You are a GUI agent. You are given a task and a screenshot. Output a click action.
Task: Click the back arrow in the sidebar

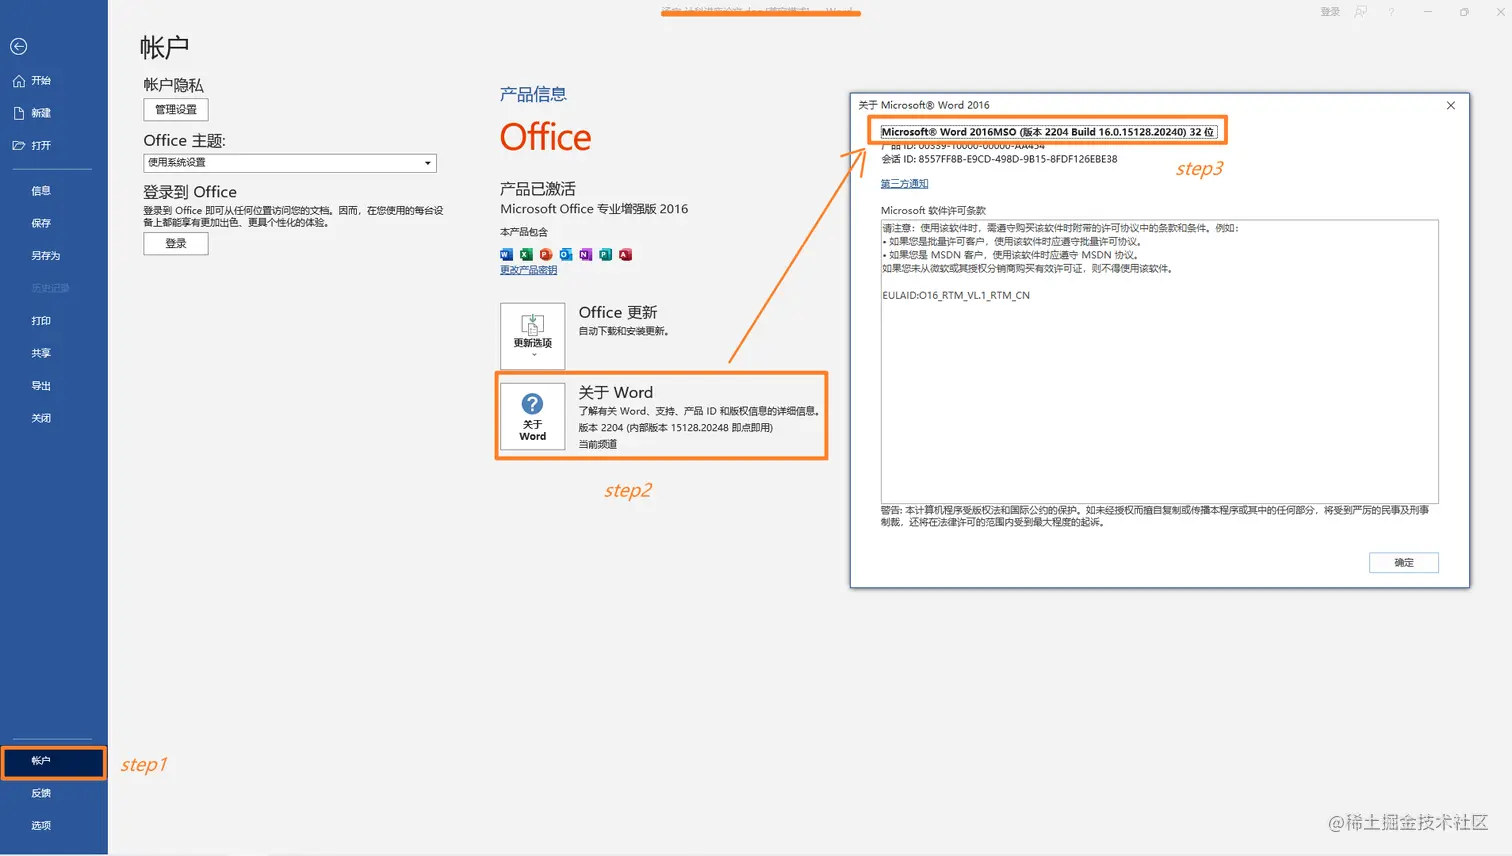pyautogui.click(x=18, y=46)
